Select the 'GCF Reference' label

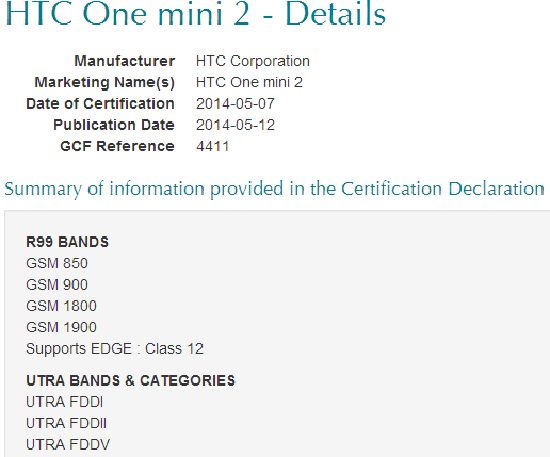coord(117,146)
